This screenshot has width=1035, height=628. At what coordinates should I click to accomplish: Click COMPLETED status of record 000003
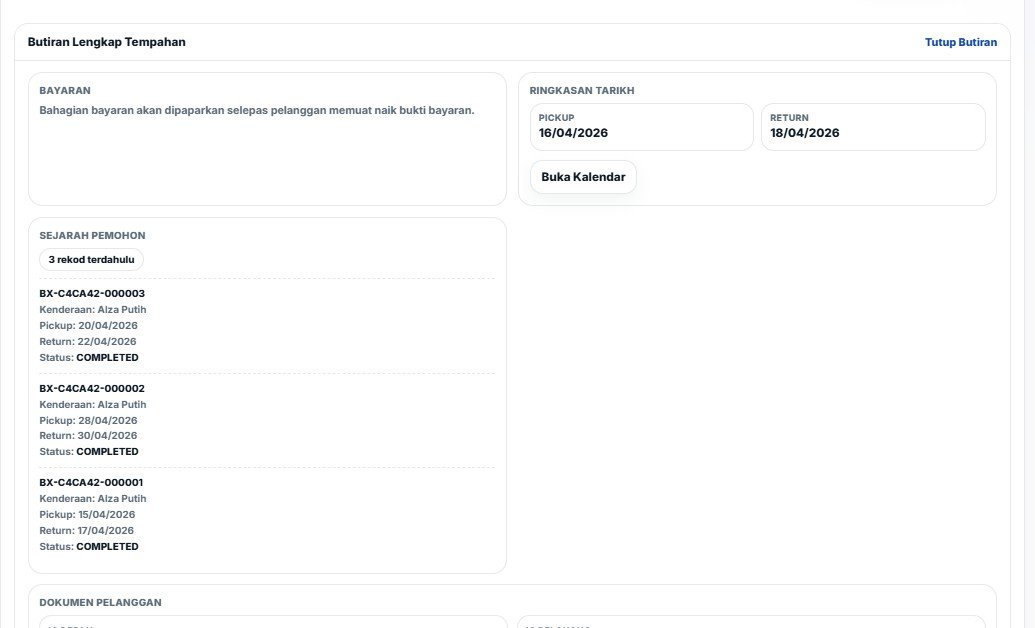[x=107, y=358]
